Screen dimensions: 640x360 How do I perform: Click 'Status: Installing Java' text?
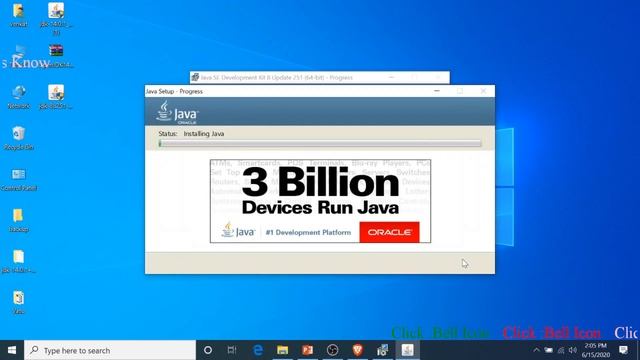(191, 133)
